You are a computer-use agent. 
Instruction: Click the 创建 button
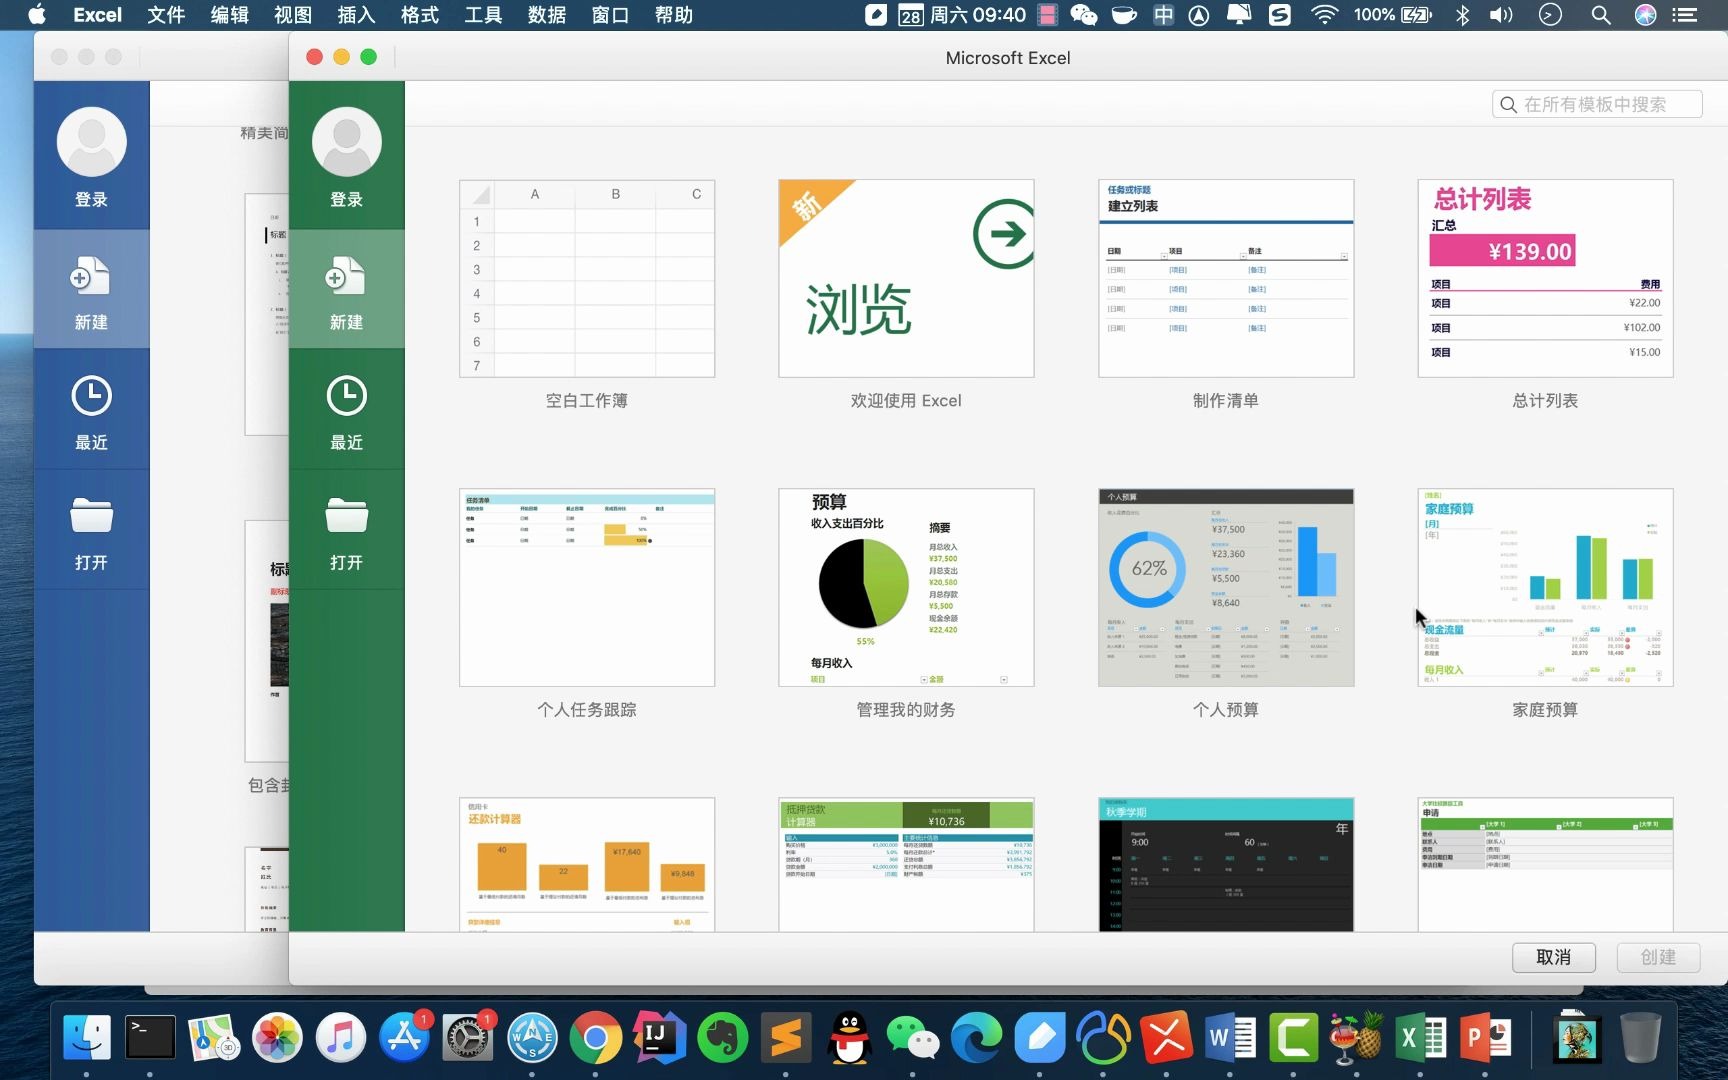(x=1658, y=957)
